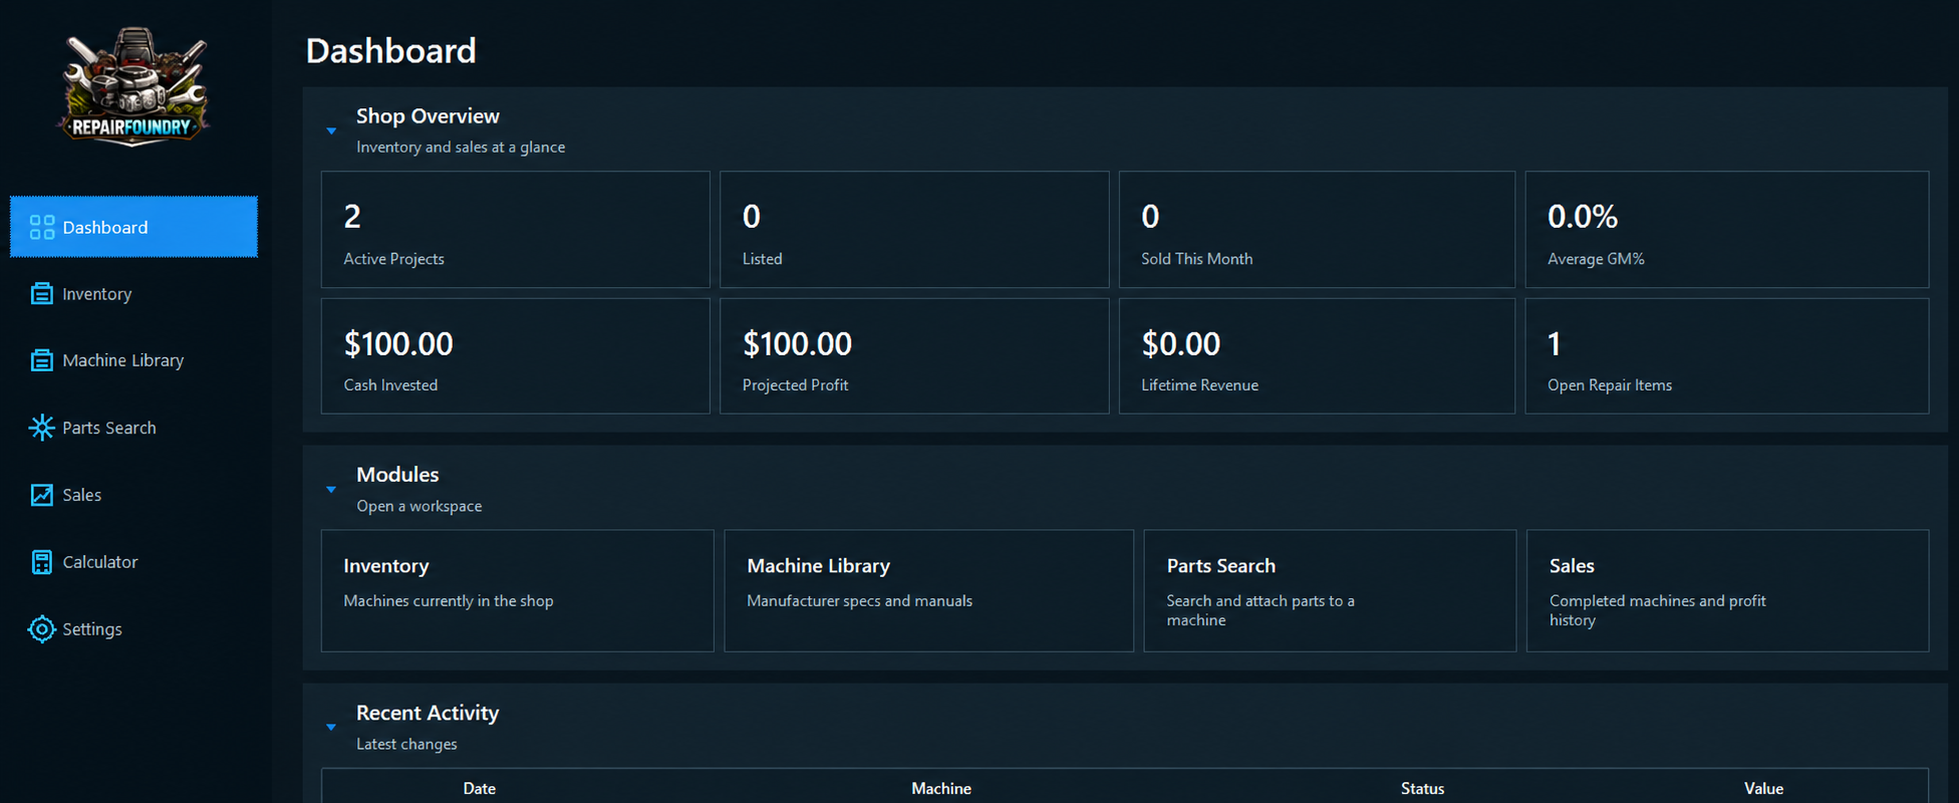This screenshot has width=1959, height=803.
Task: Click the Dashboard grid icon in sidebar
Action: click(42, 227)
